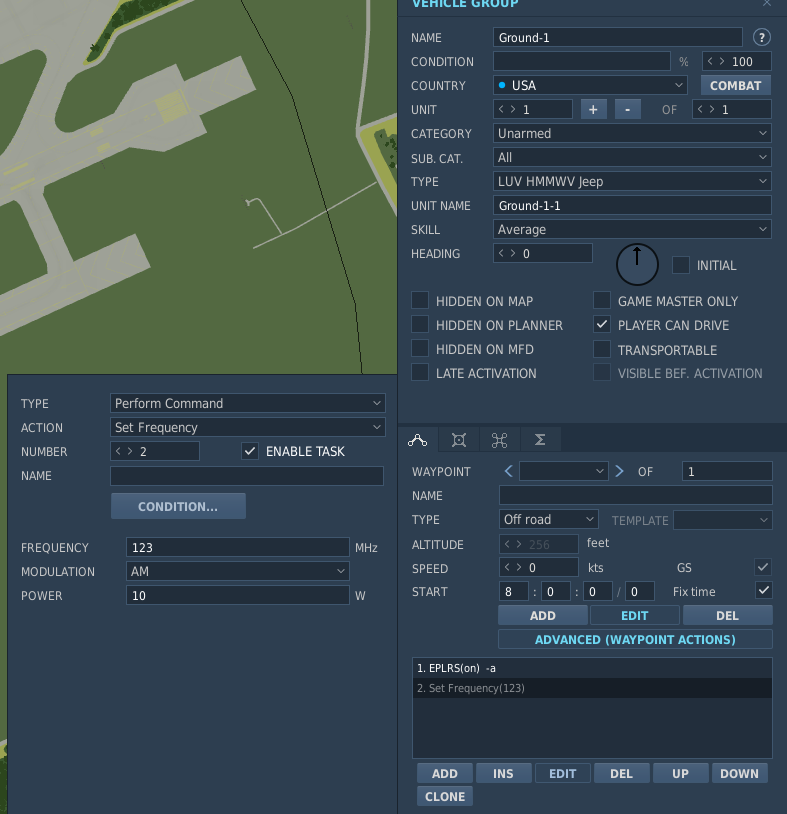Open the Modulation dropdown showing AM
The height and width of the screenshot is (814, 787).
pyautogui.click(x=238, y=571)
